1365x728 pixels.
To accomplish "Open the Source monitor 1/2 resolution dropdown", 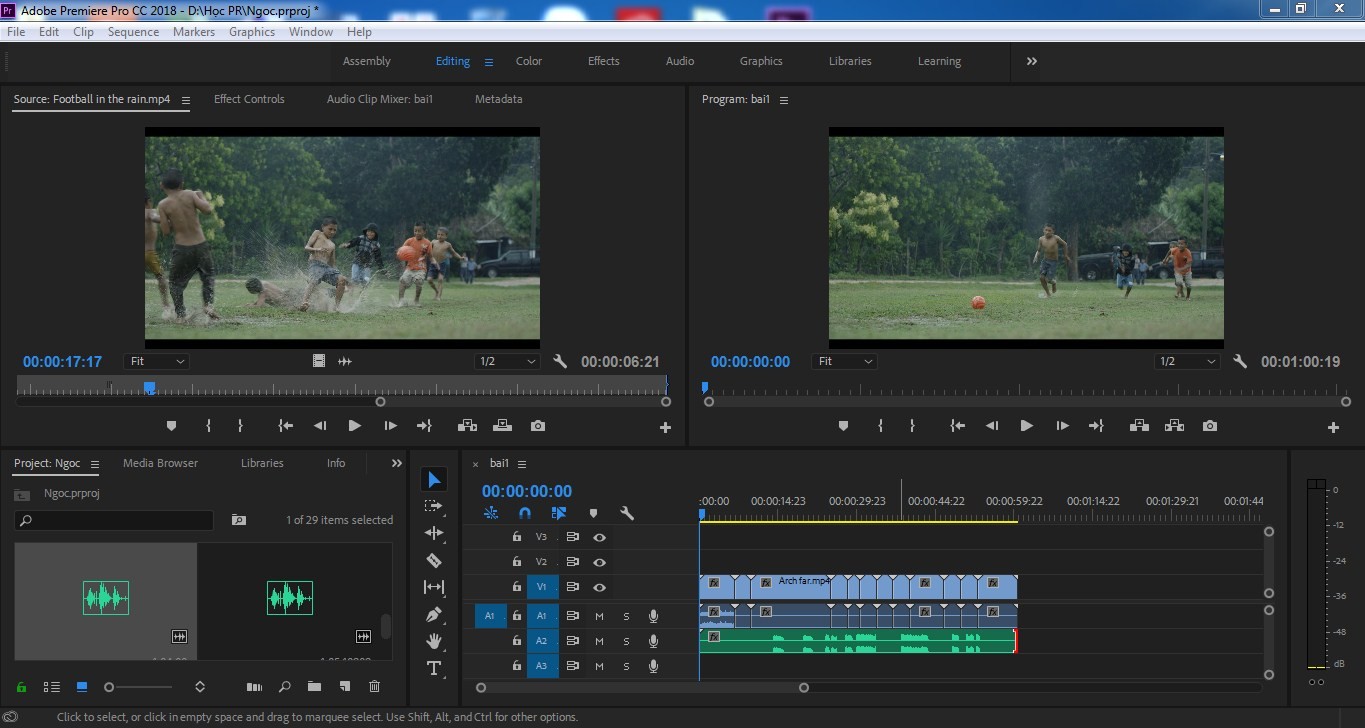I will 507,361.
